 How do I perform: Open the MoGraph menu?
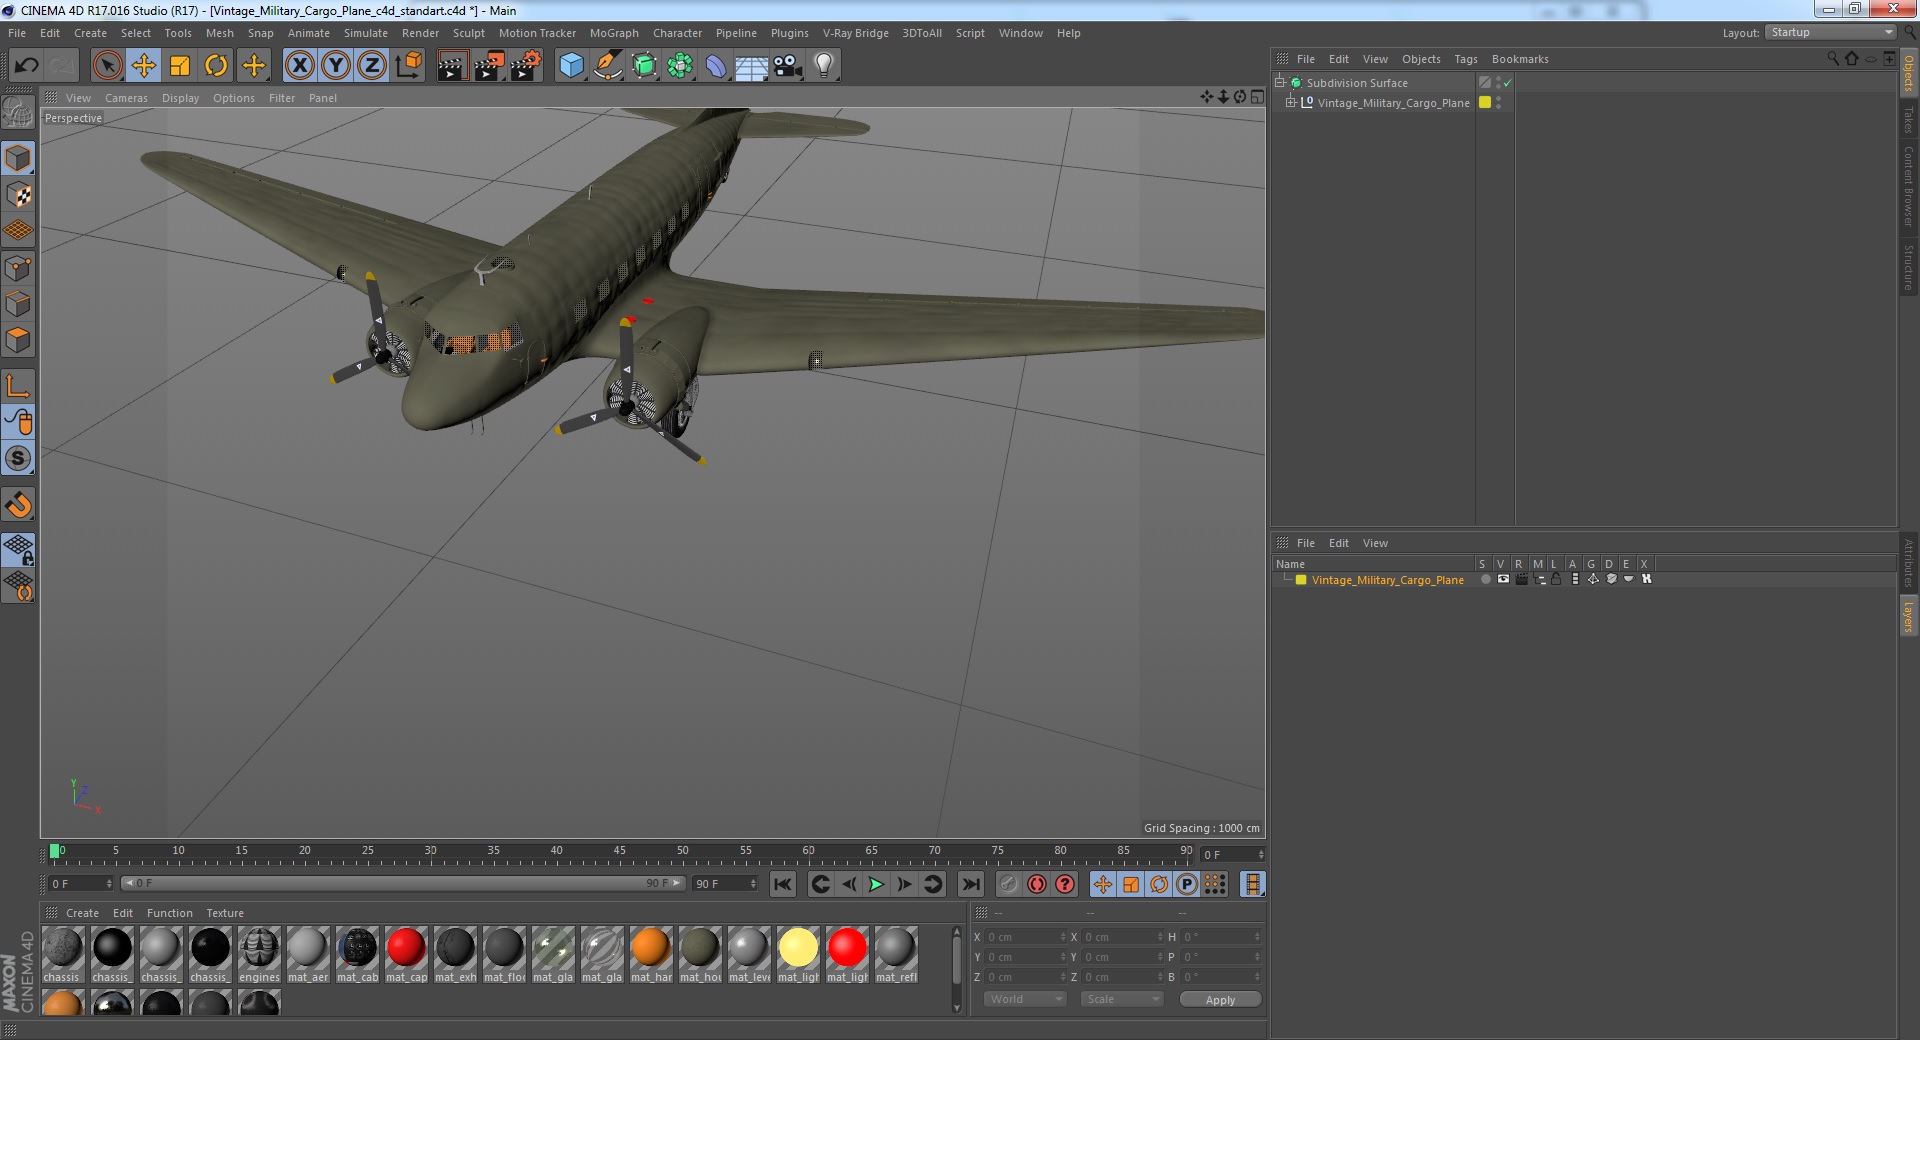(613, 33)
